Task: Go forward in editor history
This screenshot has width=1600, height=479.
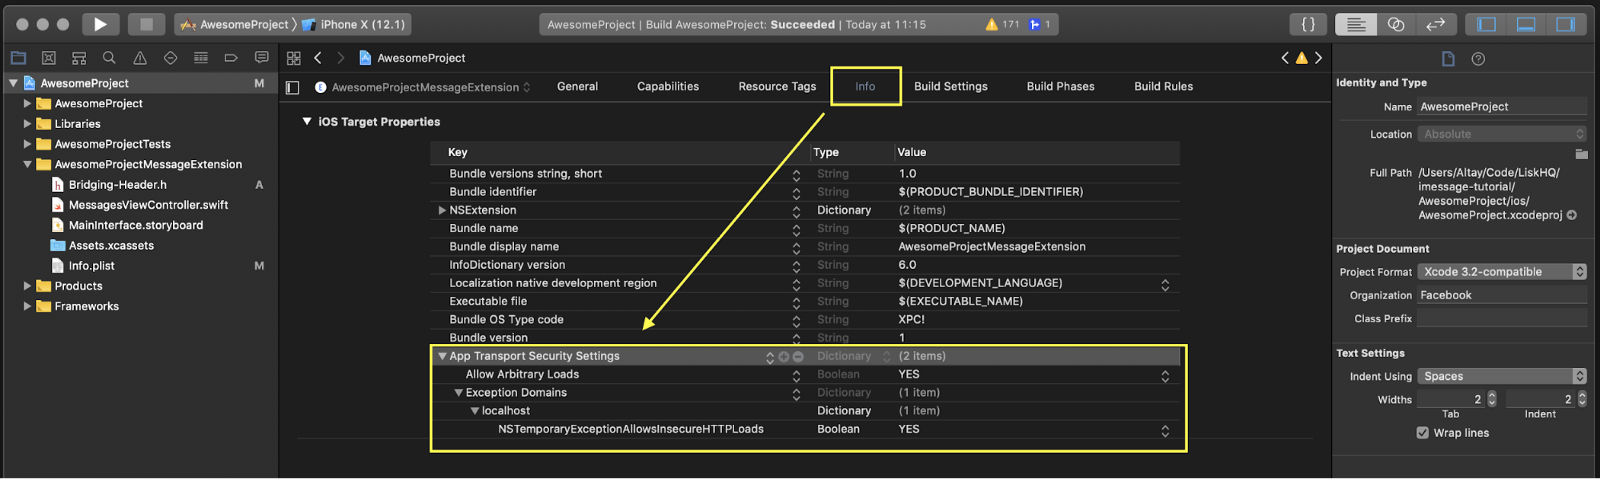Action: tap(340, 58)
